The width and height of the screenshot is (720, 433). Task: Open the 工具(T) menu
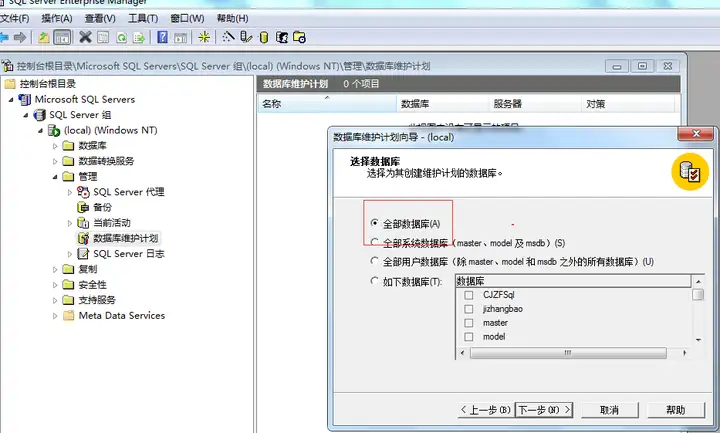tap(143, 18)
